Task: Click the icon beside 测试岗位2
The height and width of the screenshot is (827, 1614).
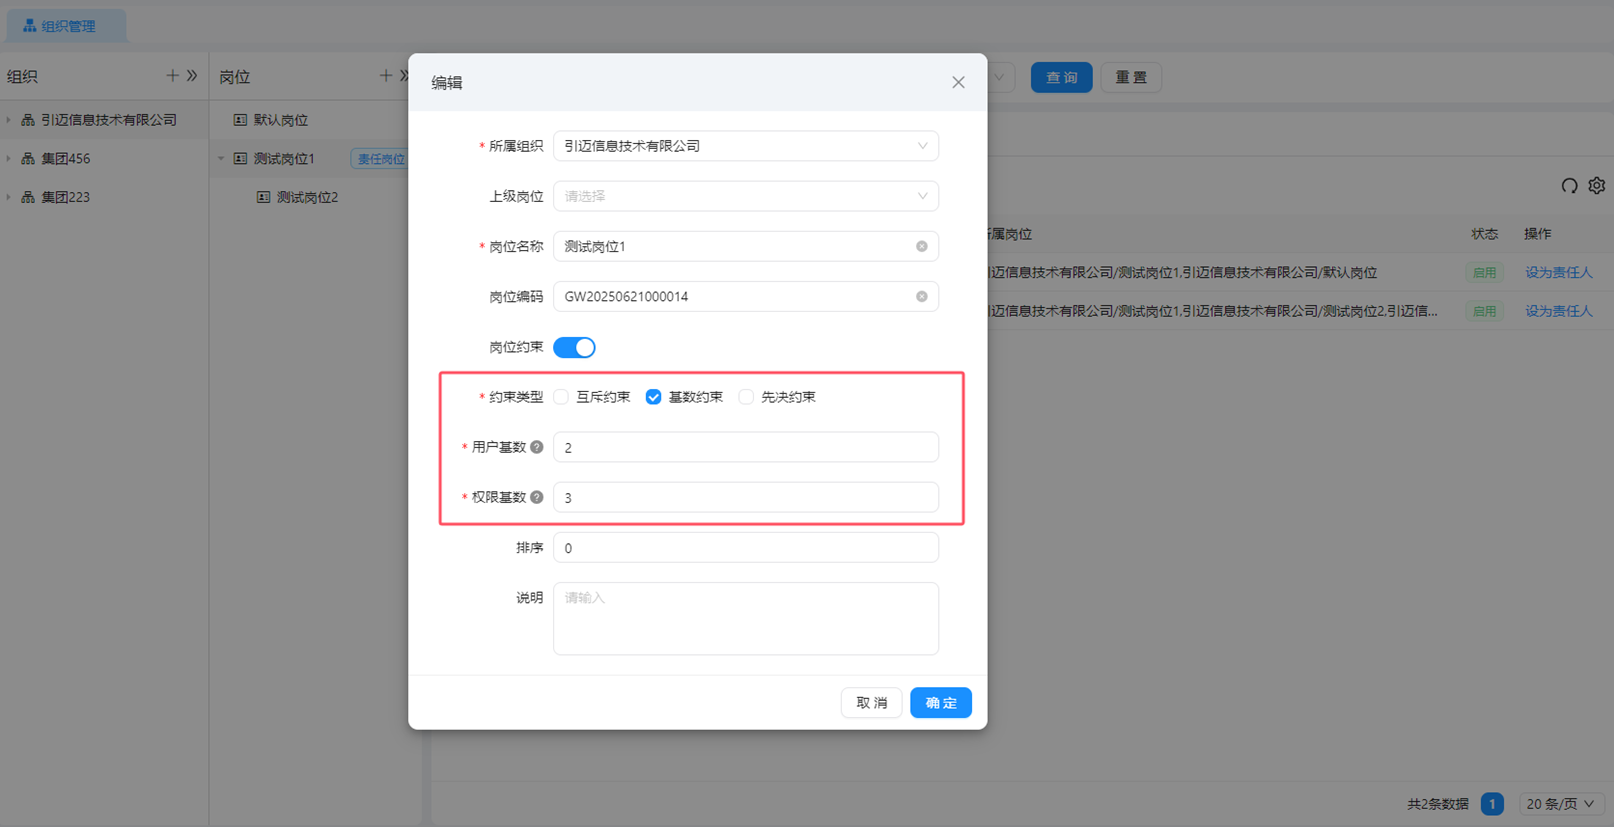Action: point(263,197)
